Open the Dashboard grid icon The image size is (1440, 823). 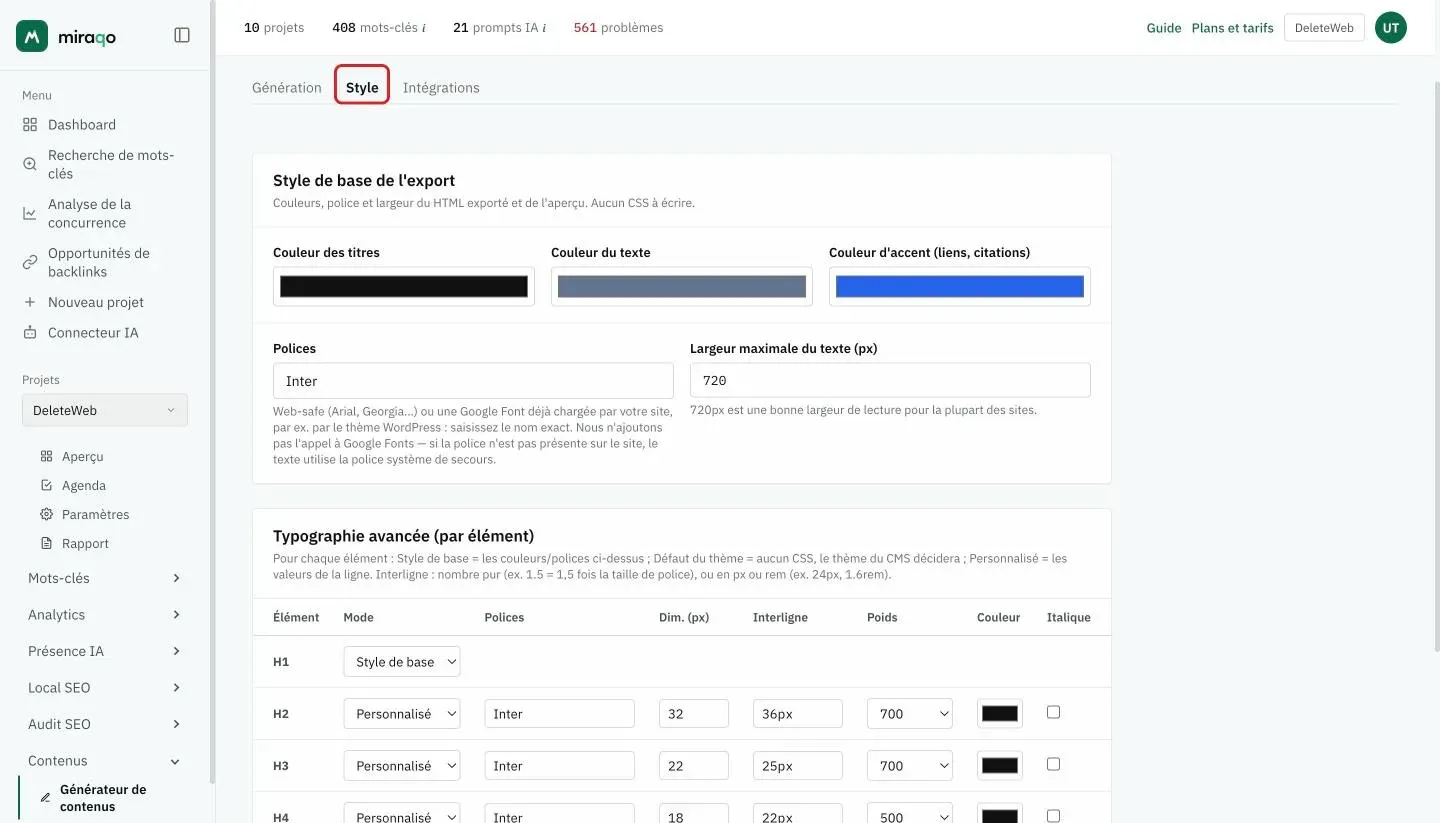(x=30, y=125)
